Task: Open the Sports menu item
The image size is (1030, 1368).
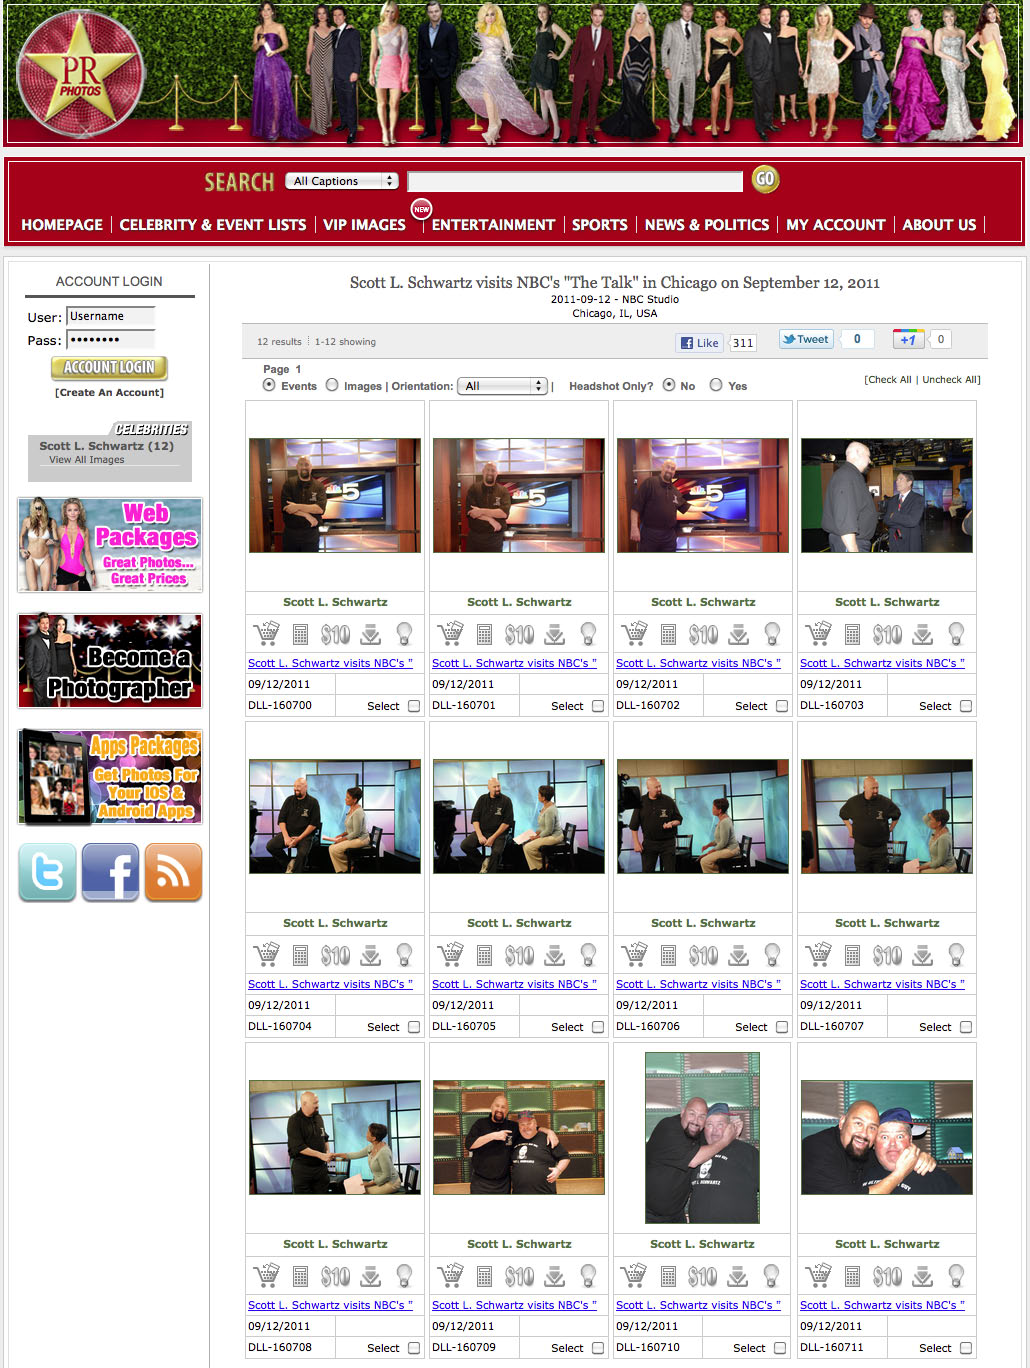Action: point(599,225)
